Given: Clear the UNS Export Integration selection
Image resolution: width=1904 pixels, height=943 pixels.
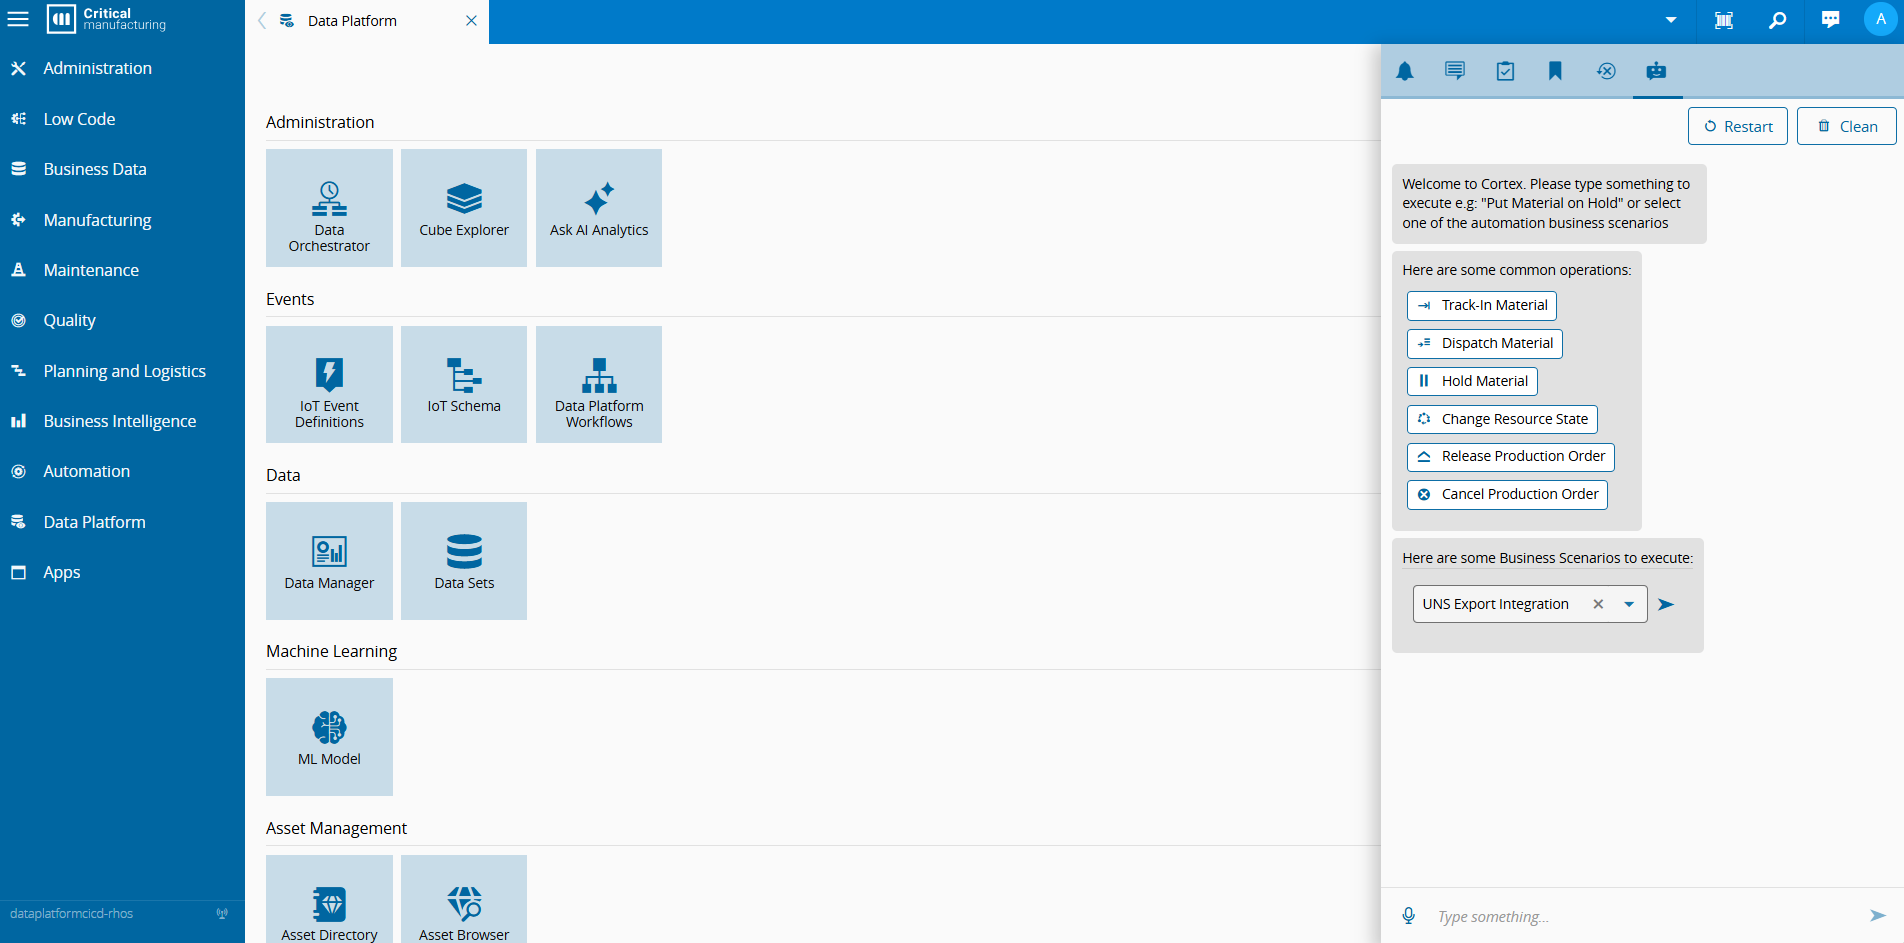Looking at the screenshot, I should (x=1598, y=604).
